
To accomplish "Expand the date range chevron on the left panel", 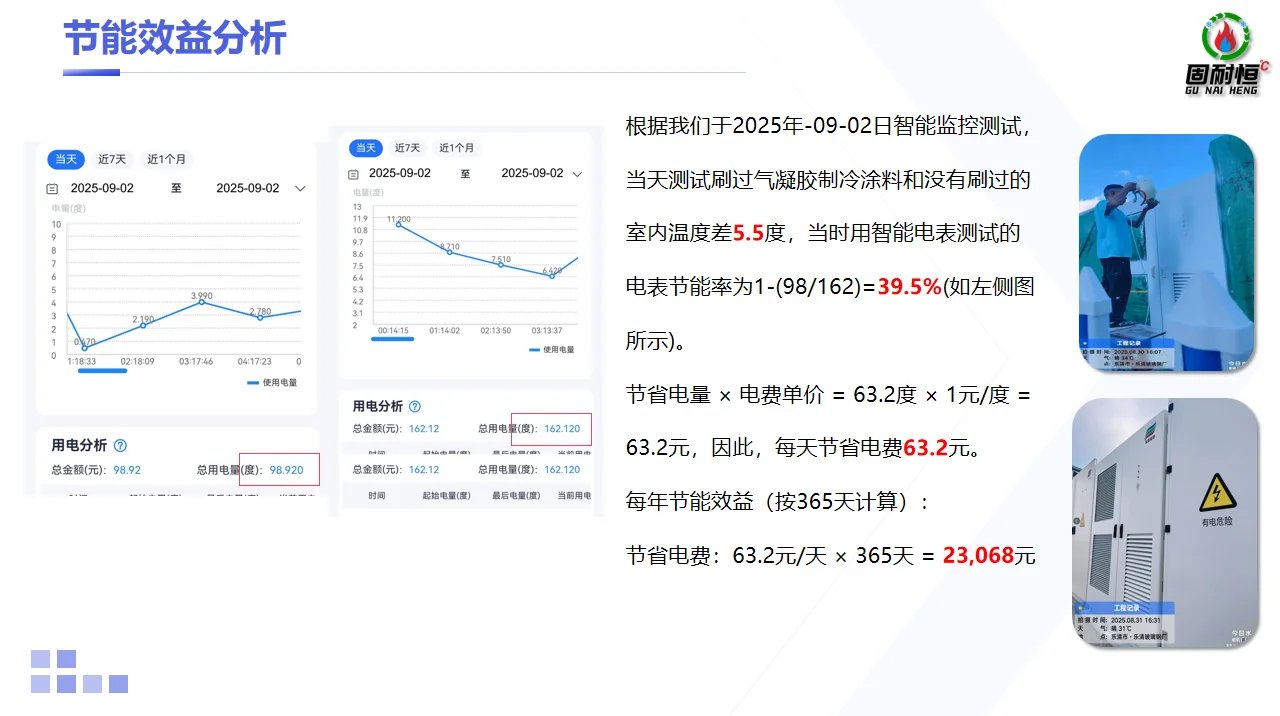I will (302, 188).
